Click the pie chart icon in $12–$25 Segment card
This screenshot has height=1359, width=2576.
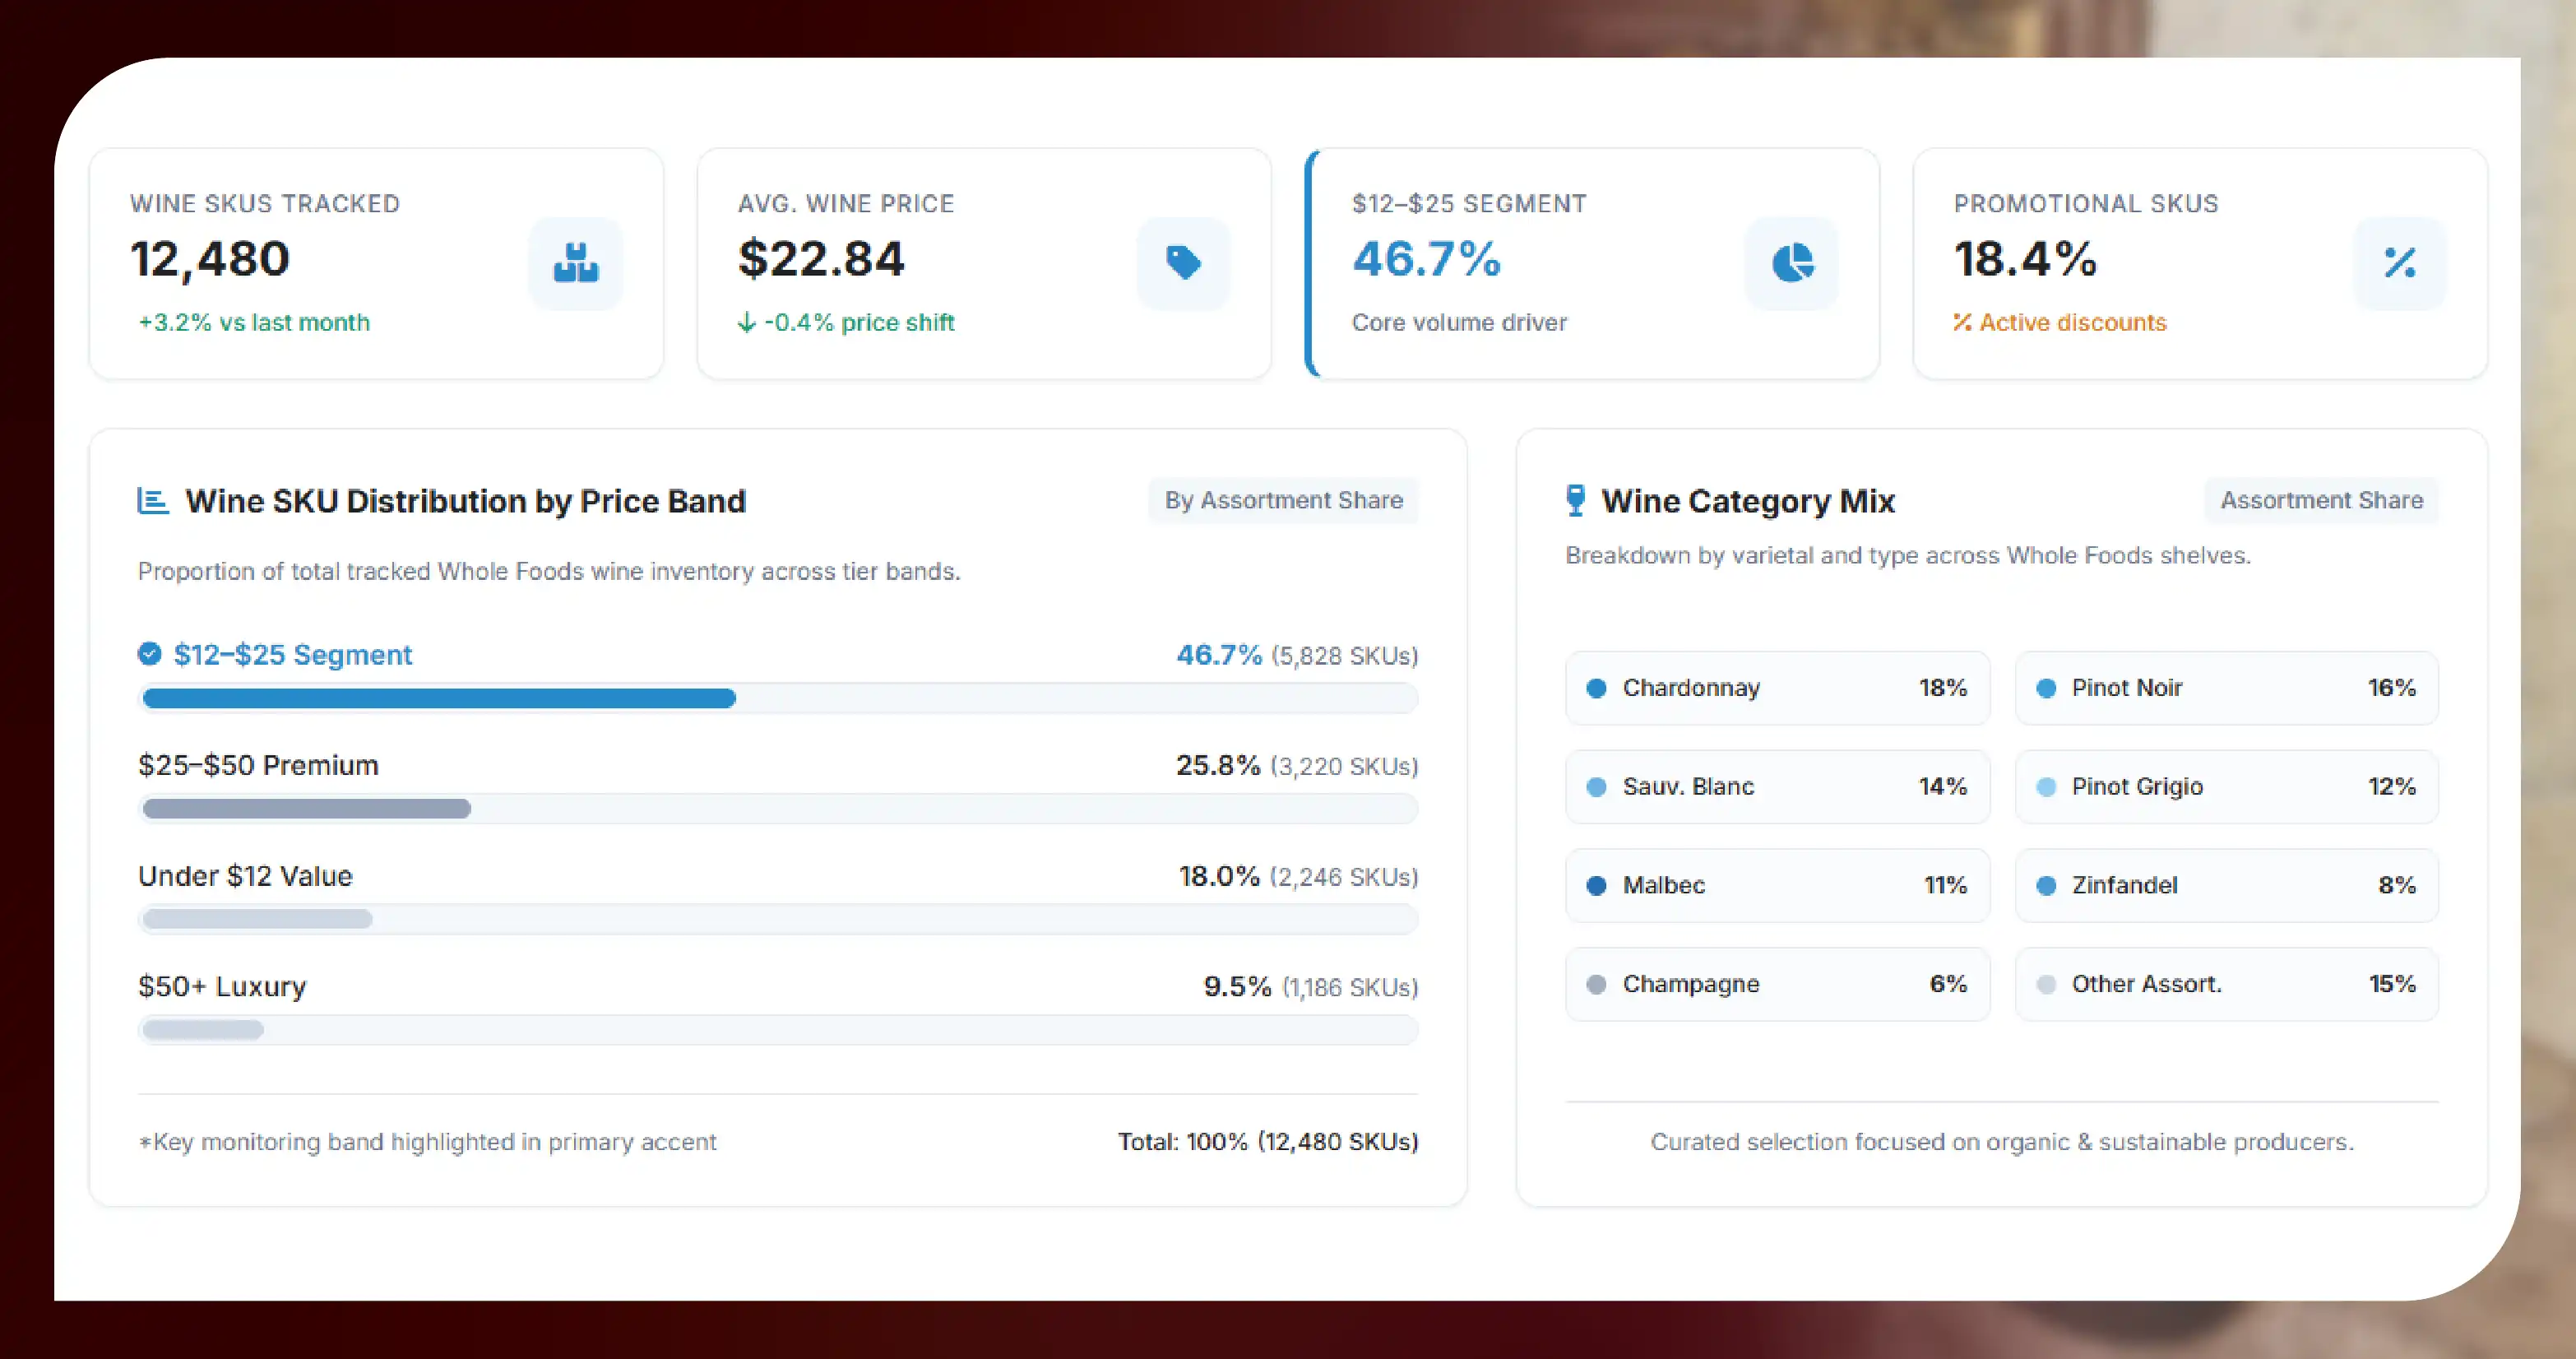coord(1792,263)
